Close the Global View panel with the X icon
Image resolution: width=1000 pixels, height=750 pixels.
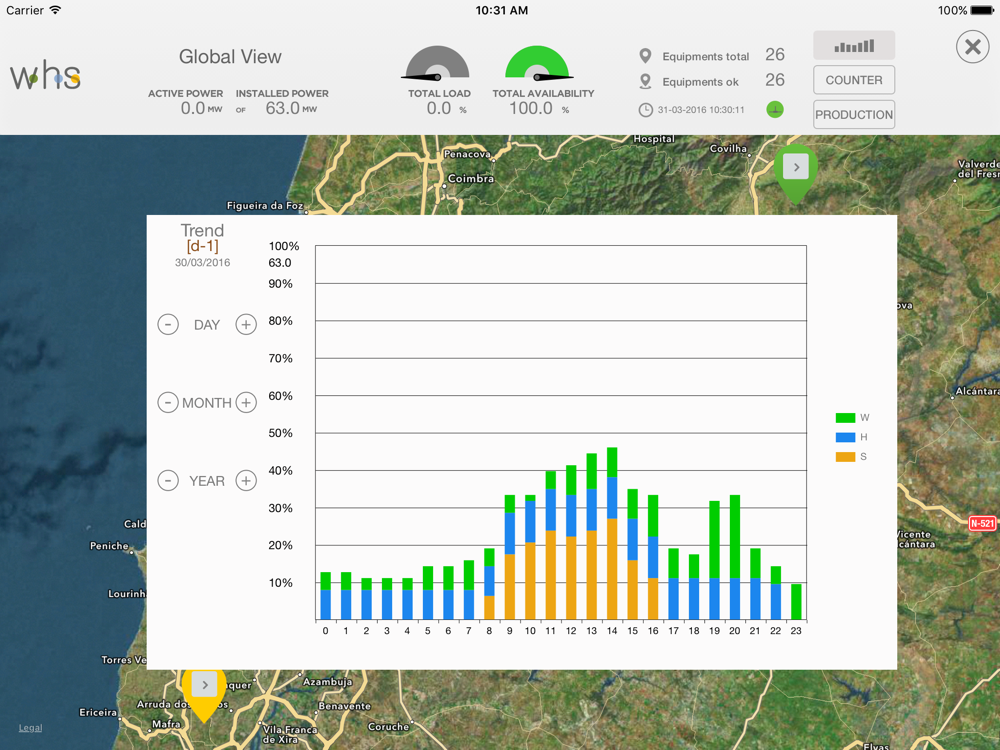point(973,47)
